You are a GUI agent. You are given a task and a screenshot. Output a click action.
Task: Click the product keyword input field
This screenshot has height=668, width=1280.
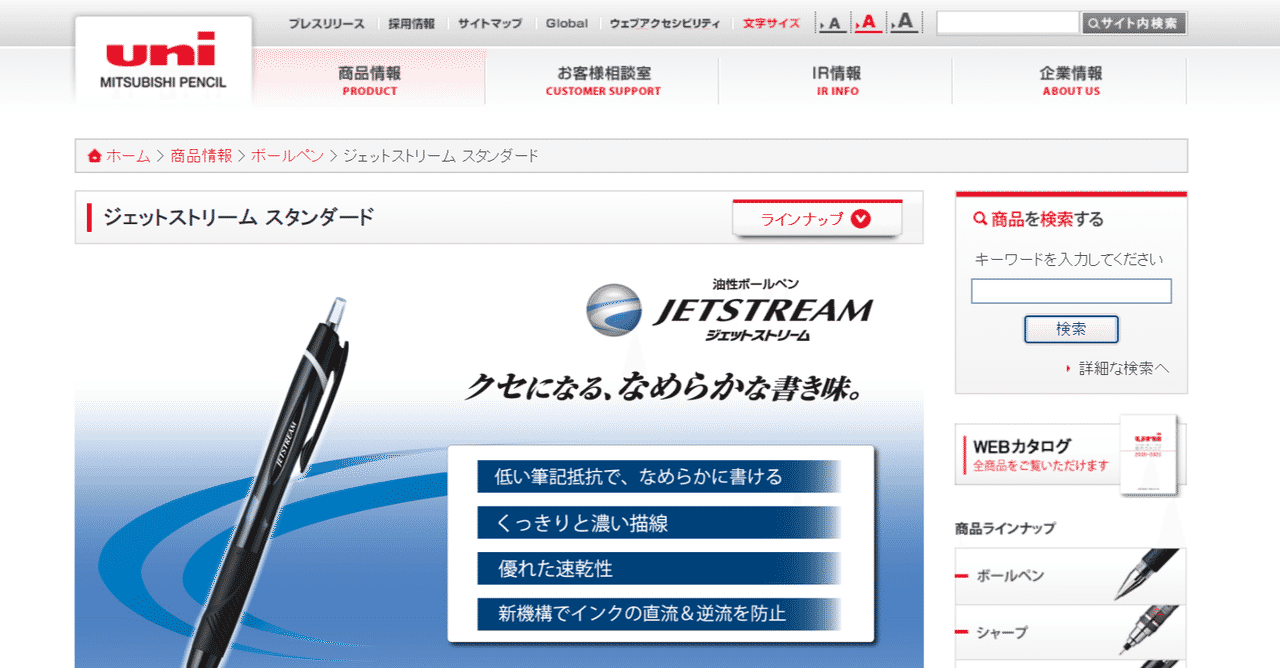[x=1071, y=291]
